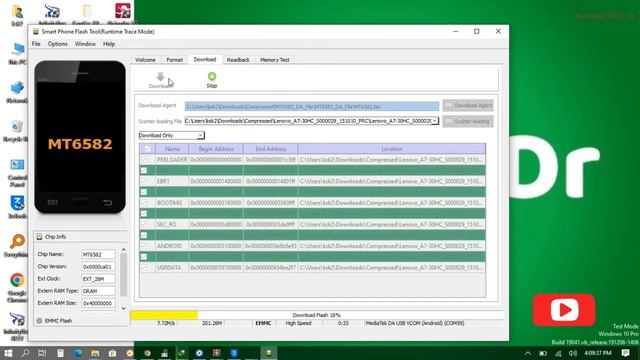
Task: Open the Options menu
Action: pyautogui.click(x=58, y=44)
